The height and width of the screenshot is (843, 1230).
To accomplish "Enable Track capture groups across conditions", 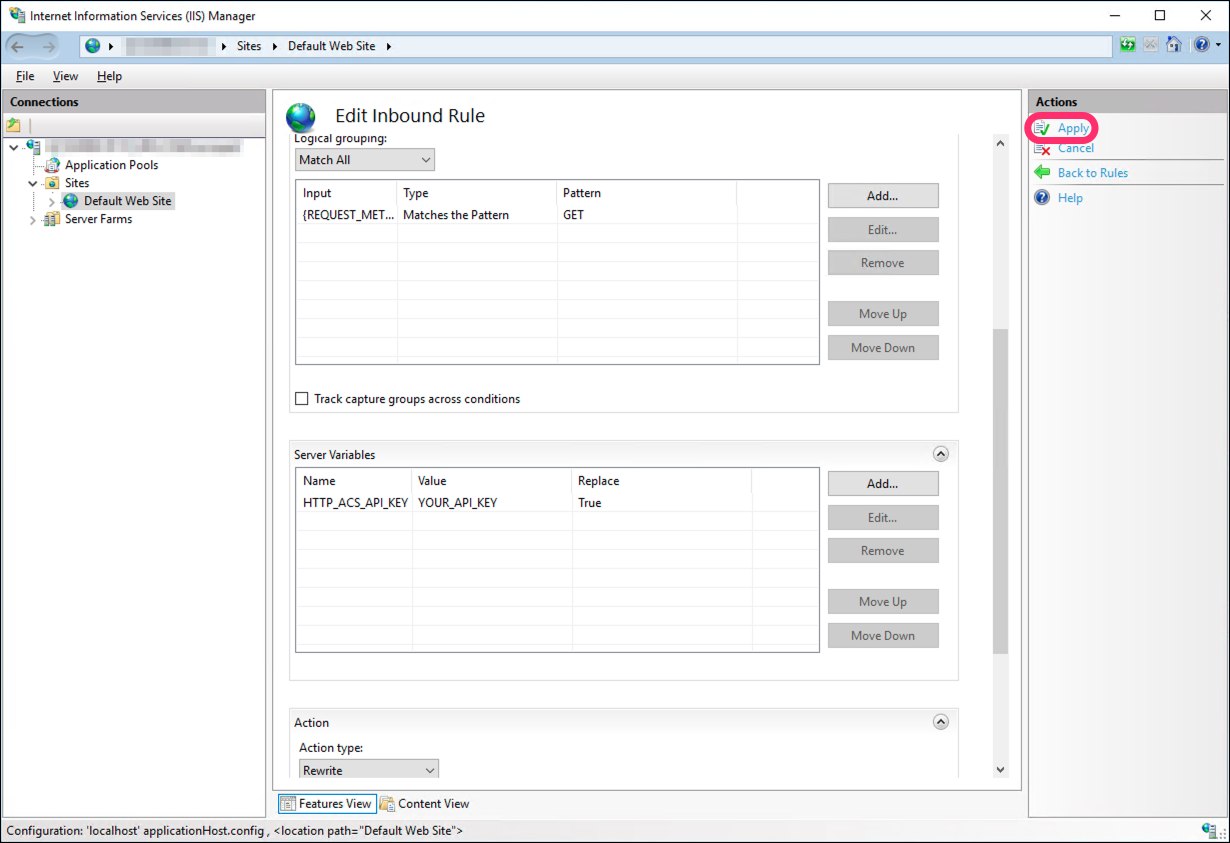I will click(302, 399).
